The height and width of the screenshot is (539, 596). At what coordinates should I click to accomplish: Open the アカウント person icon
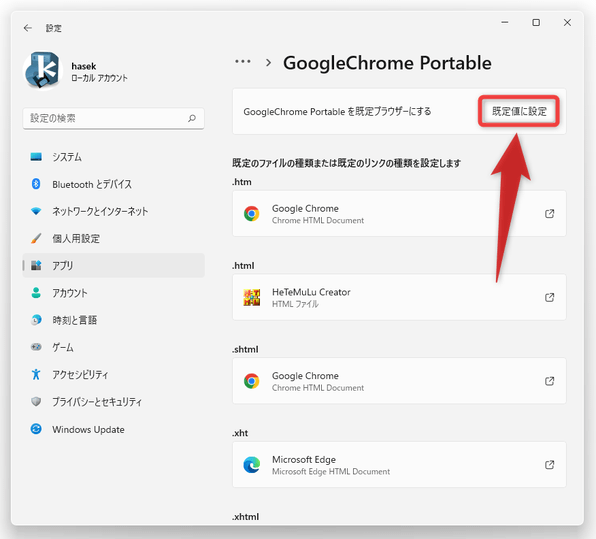tap(36, 293)
